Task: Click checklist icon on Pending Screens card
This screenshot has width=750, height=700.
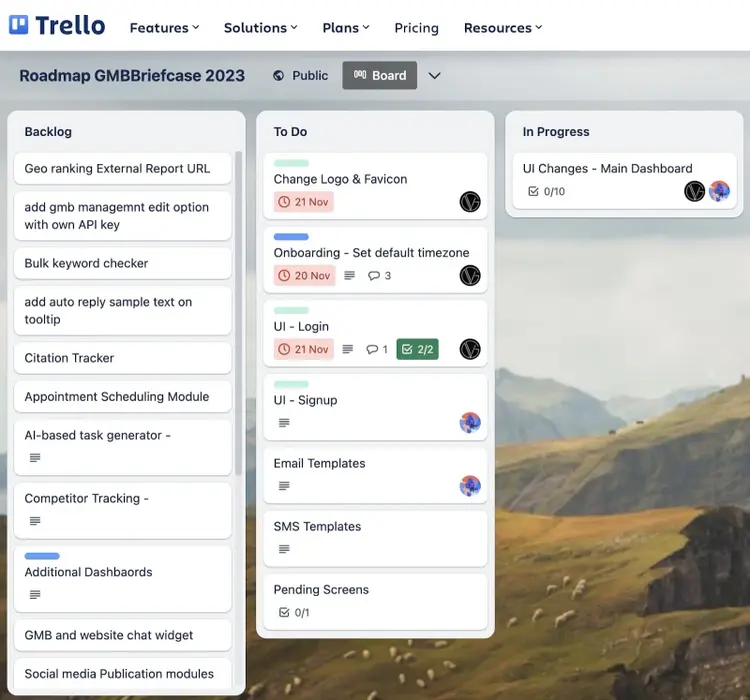Action: pos(284,612)
